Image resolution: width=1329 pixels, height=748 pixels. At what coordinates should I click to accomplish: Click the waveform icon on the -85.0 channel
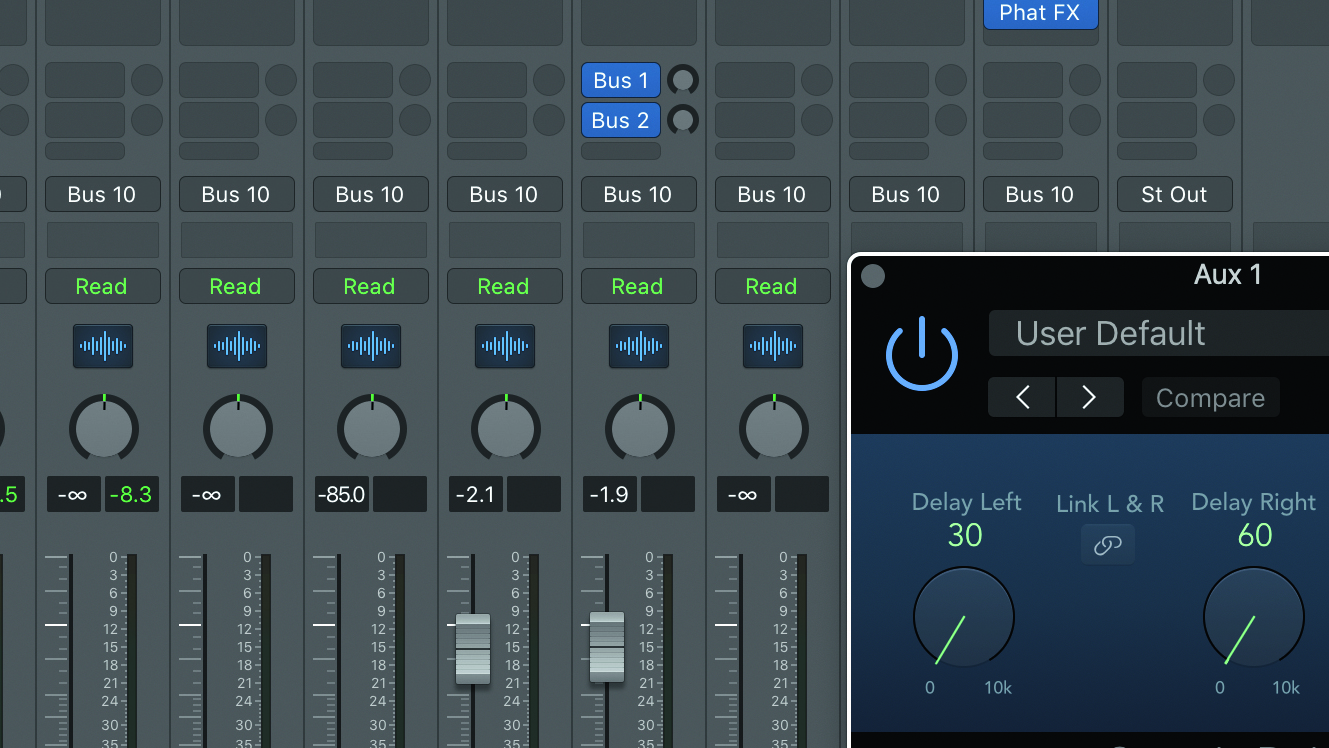pos(371,346)
